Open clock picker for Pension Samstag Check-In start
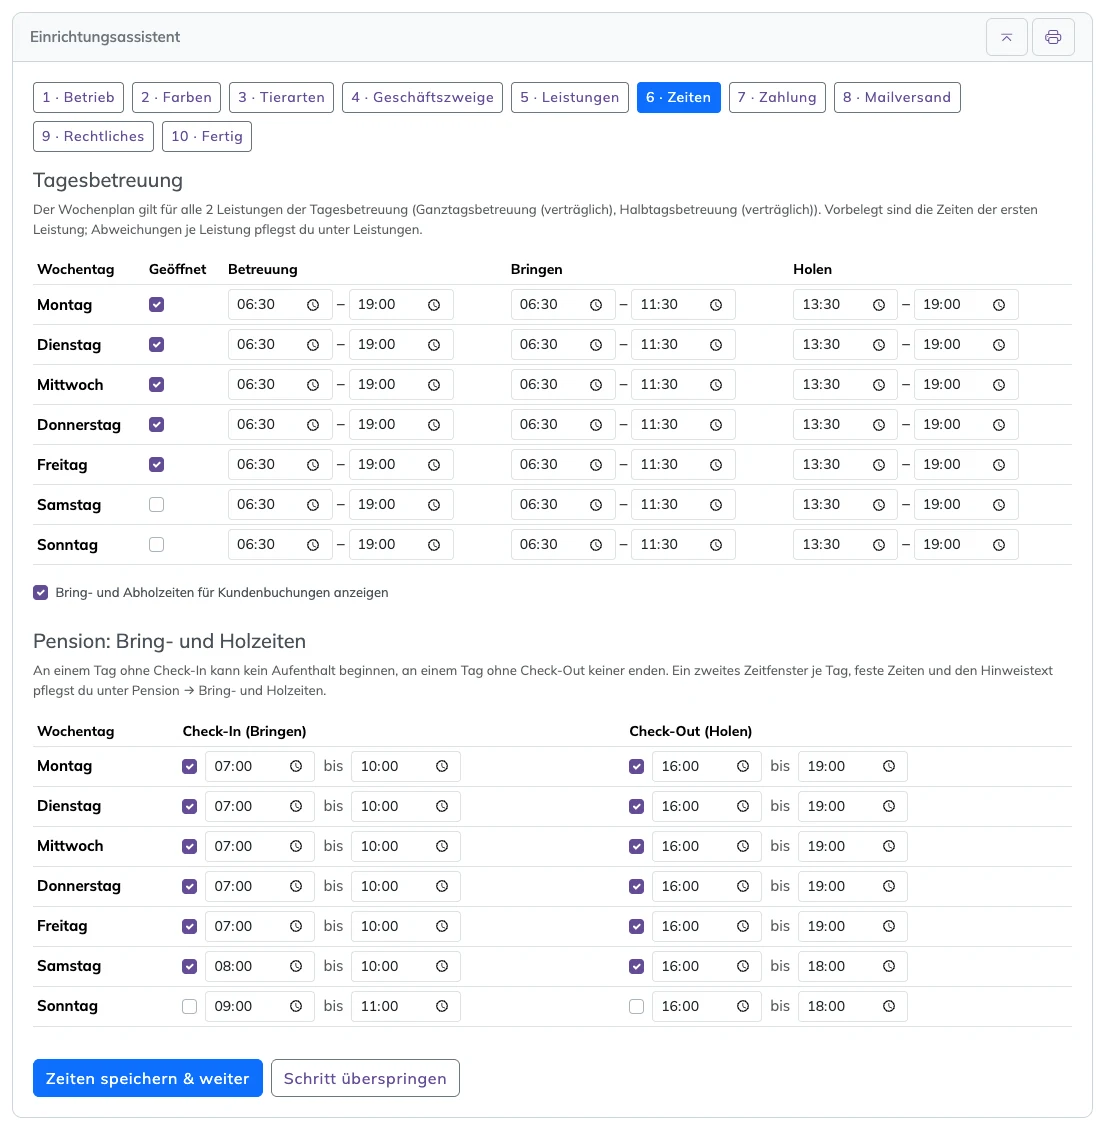 tap(296, 966)
